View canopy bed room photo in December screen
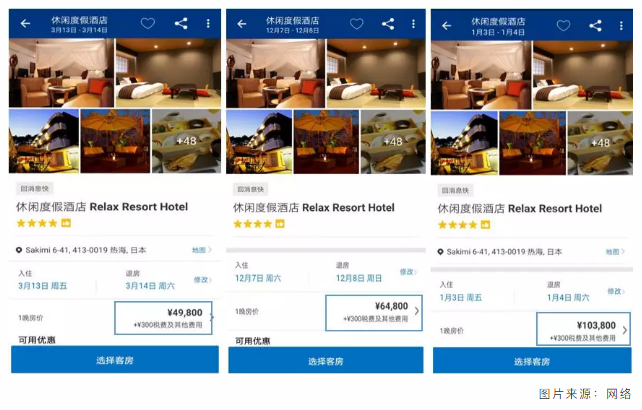This screenshot has height=410, width=642. [x=275, y=73]
